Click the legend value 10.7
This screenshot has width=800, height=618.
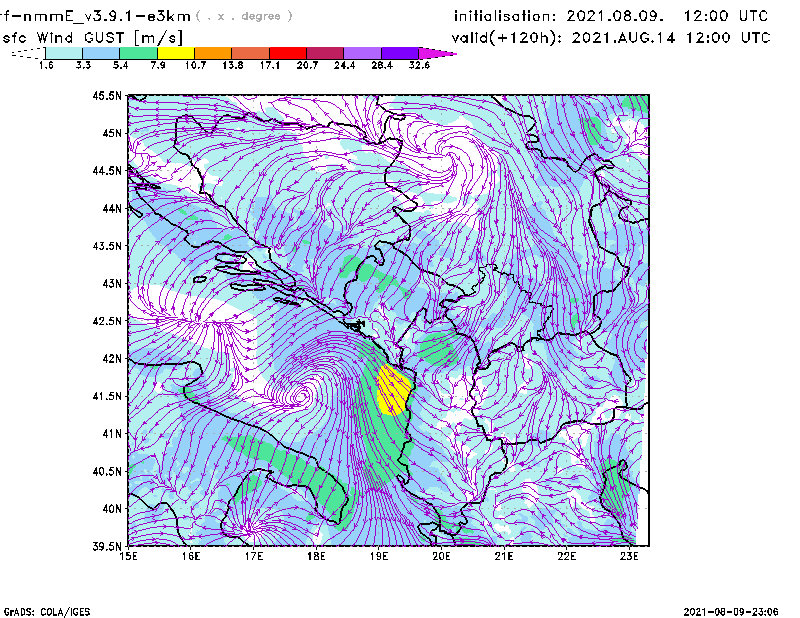[195, 65]
